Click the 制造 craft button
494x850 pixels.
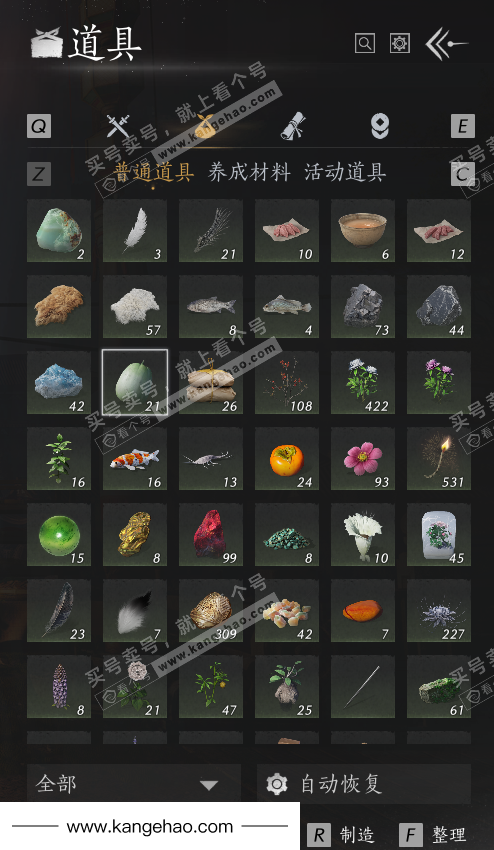(342, 835)
